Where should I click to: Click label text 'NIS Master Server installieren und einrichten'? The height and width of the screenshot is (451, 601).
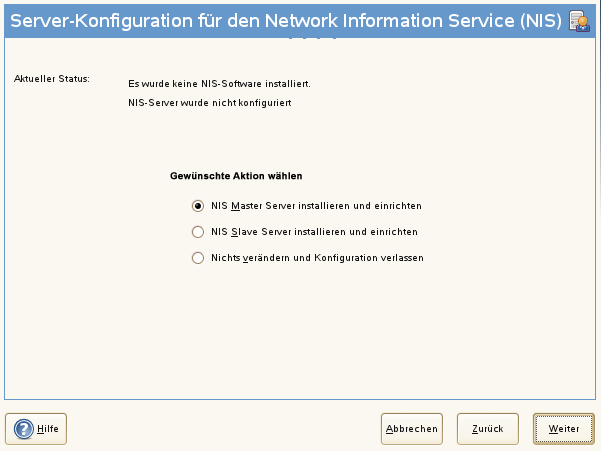(x=316, y=206)
